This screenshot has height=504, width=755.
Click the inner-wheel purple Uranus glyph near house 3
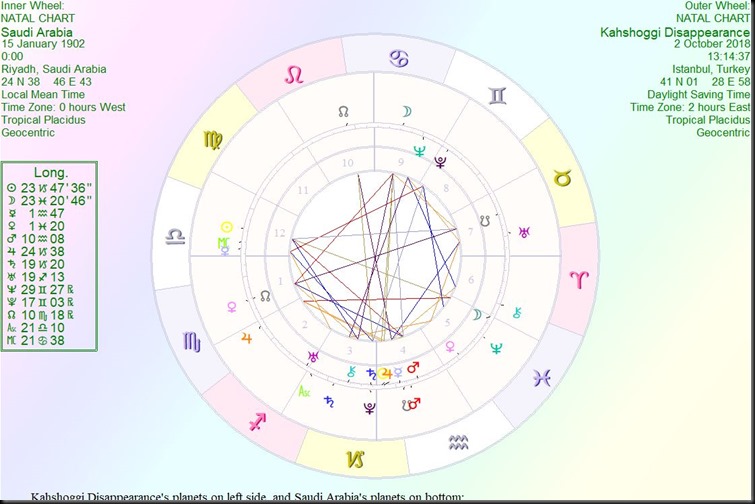313,357
